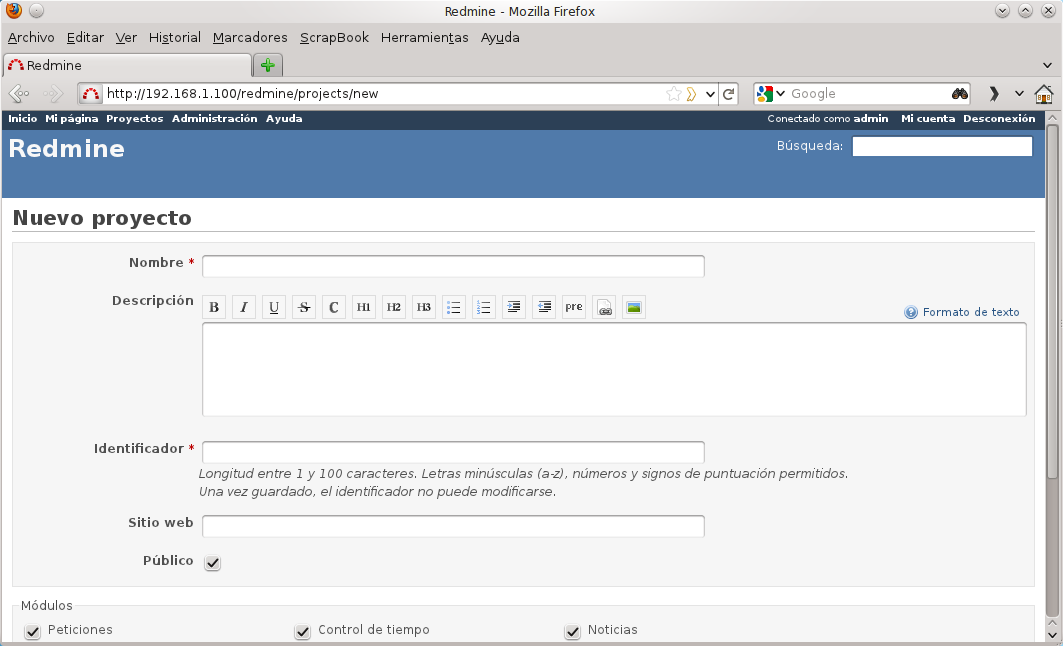Remove the quote or unindent block
The image size is (1063, 646).
[544, 307]
